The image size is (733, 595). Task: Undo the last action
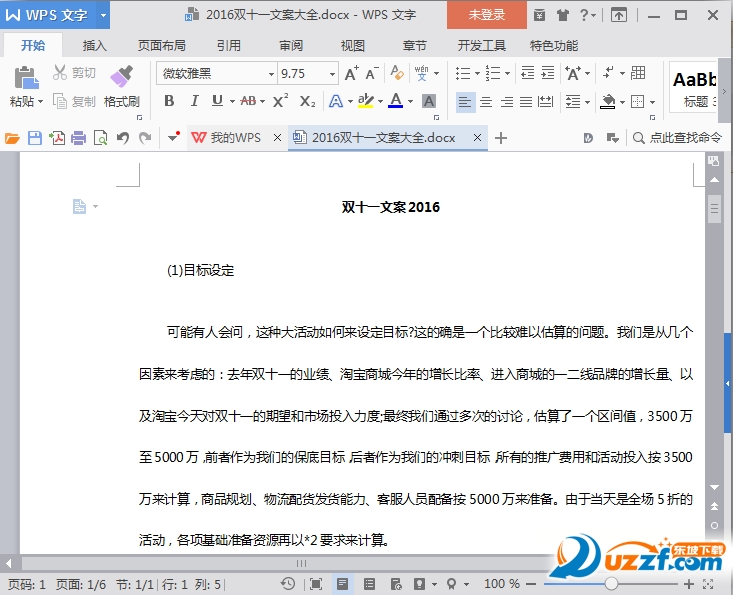click(x=123, y=138)
